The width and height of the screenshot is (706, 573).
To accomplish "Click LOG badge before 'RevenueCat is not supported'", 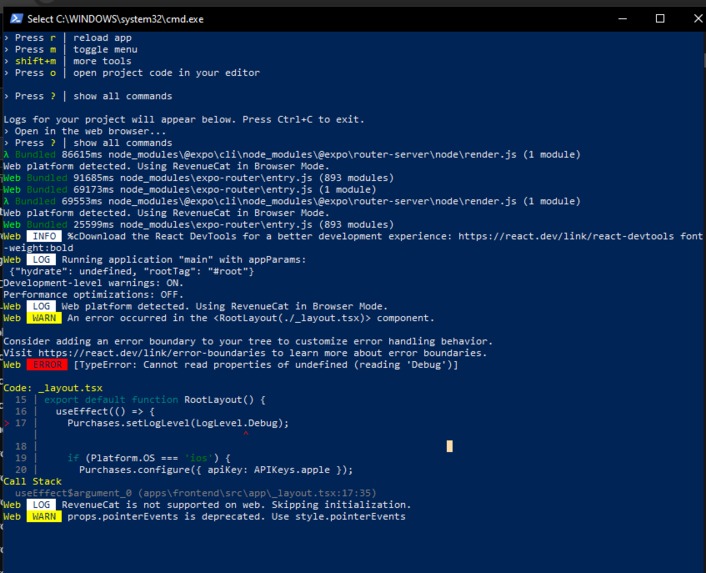I will [41, 505].
